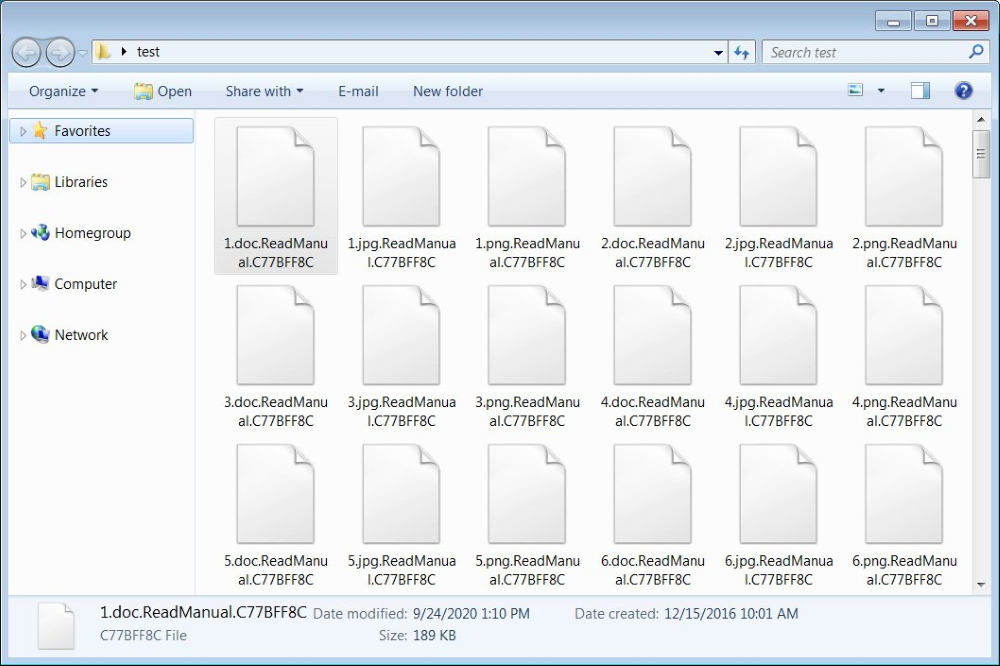This screenshot has width=1000, height=666.
Task: Open the Help question mark icon
Action: tap(963, 91)
